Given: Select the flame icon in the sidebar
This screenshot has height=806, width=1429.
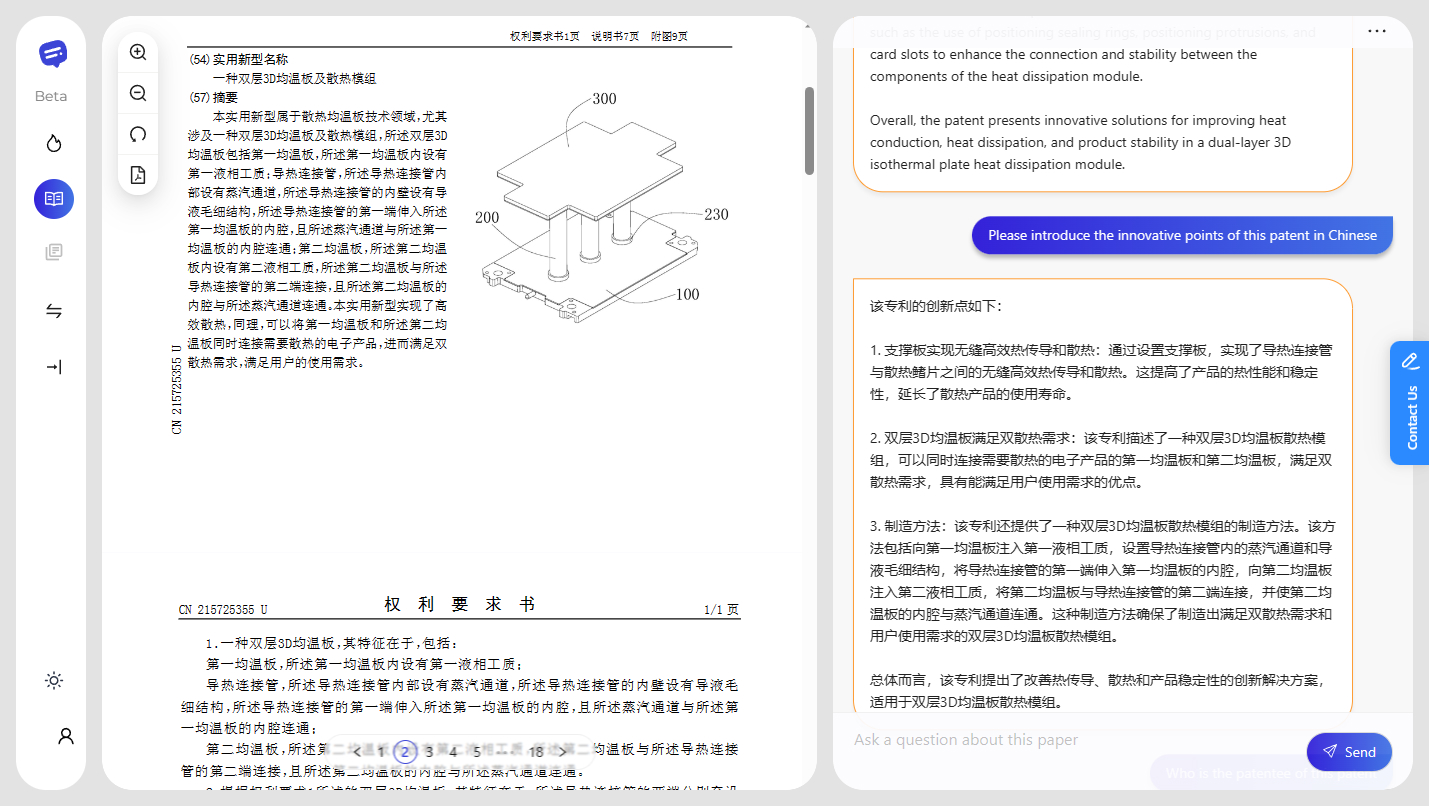Looking at the screenshot, I should 53,143.
